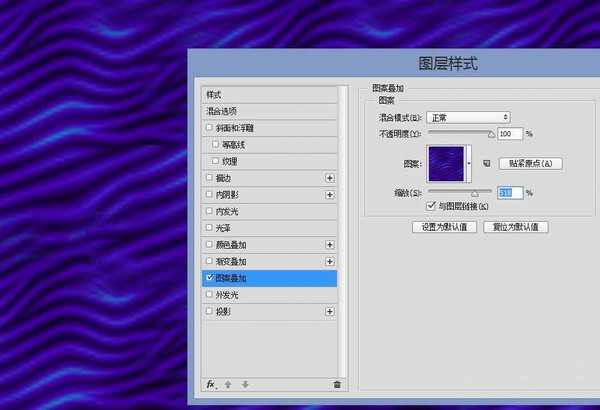Click plus icon beside 内阴影 (Inner Shadow)
Image resolution: width=600 pixels, height=410 pixels.
click(329, 194)
